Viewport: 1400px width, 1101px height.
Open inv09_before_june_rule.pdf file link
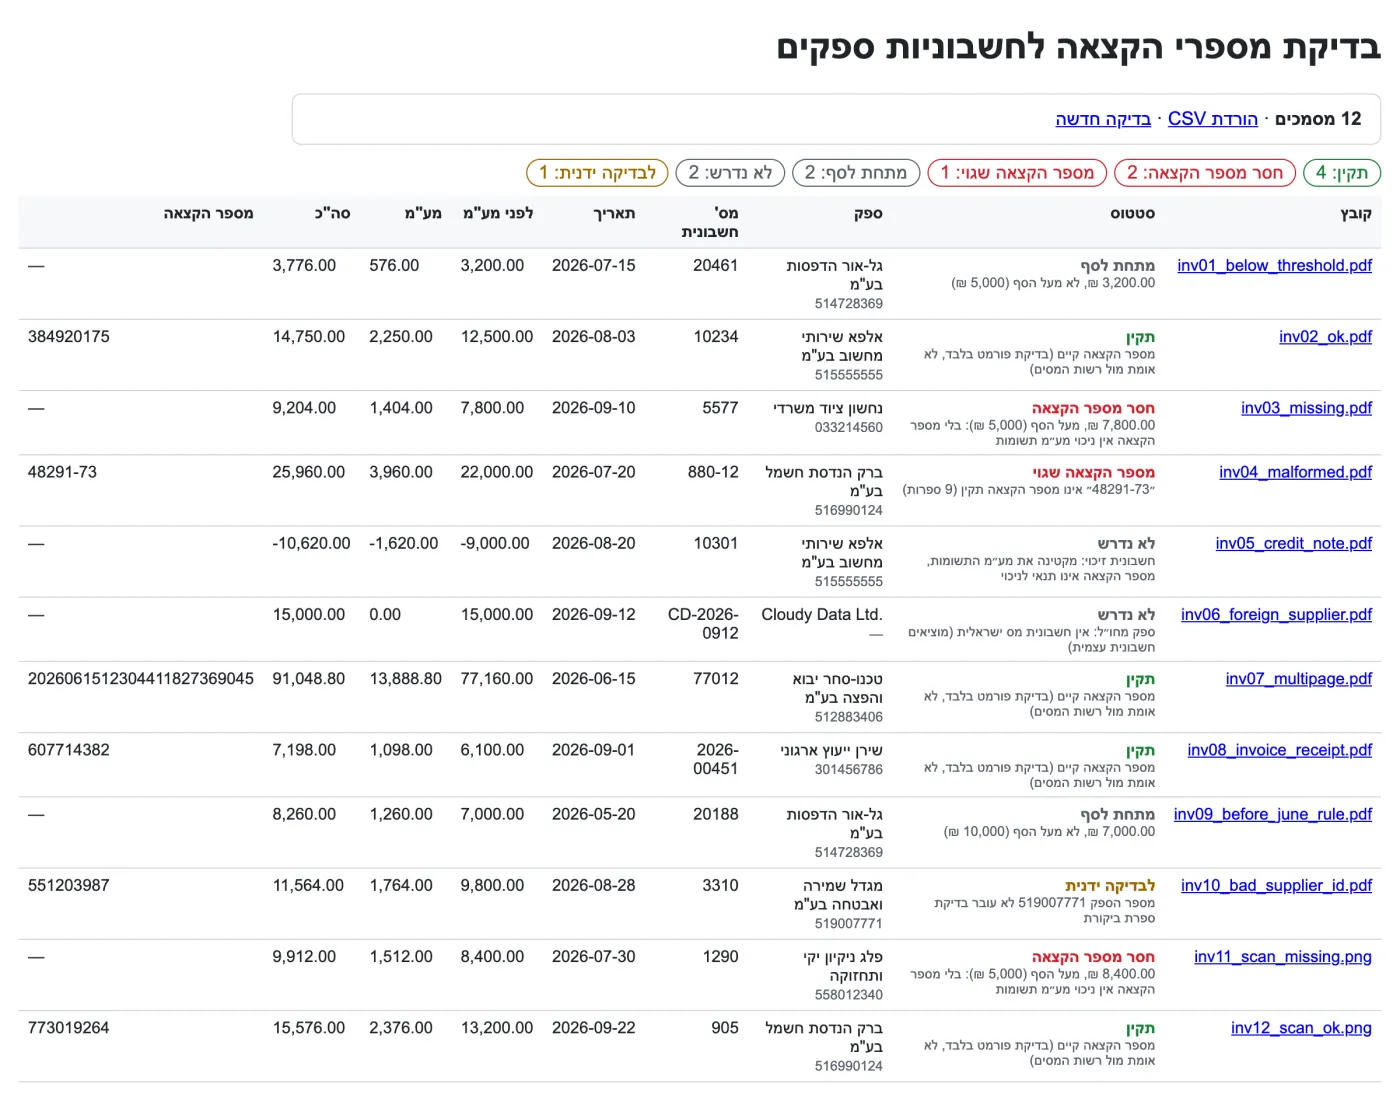1273,814
